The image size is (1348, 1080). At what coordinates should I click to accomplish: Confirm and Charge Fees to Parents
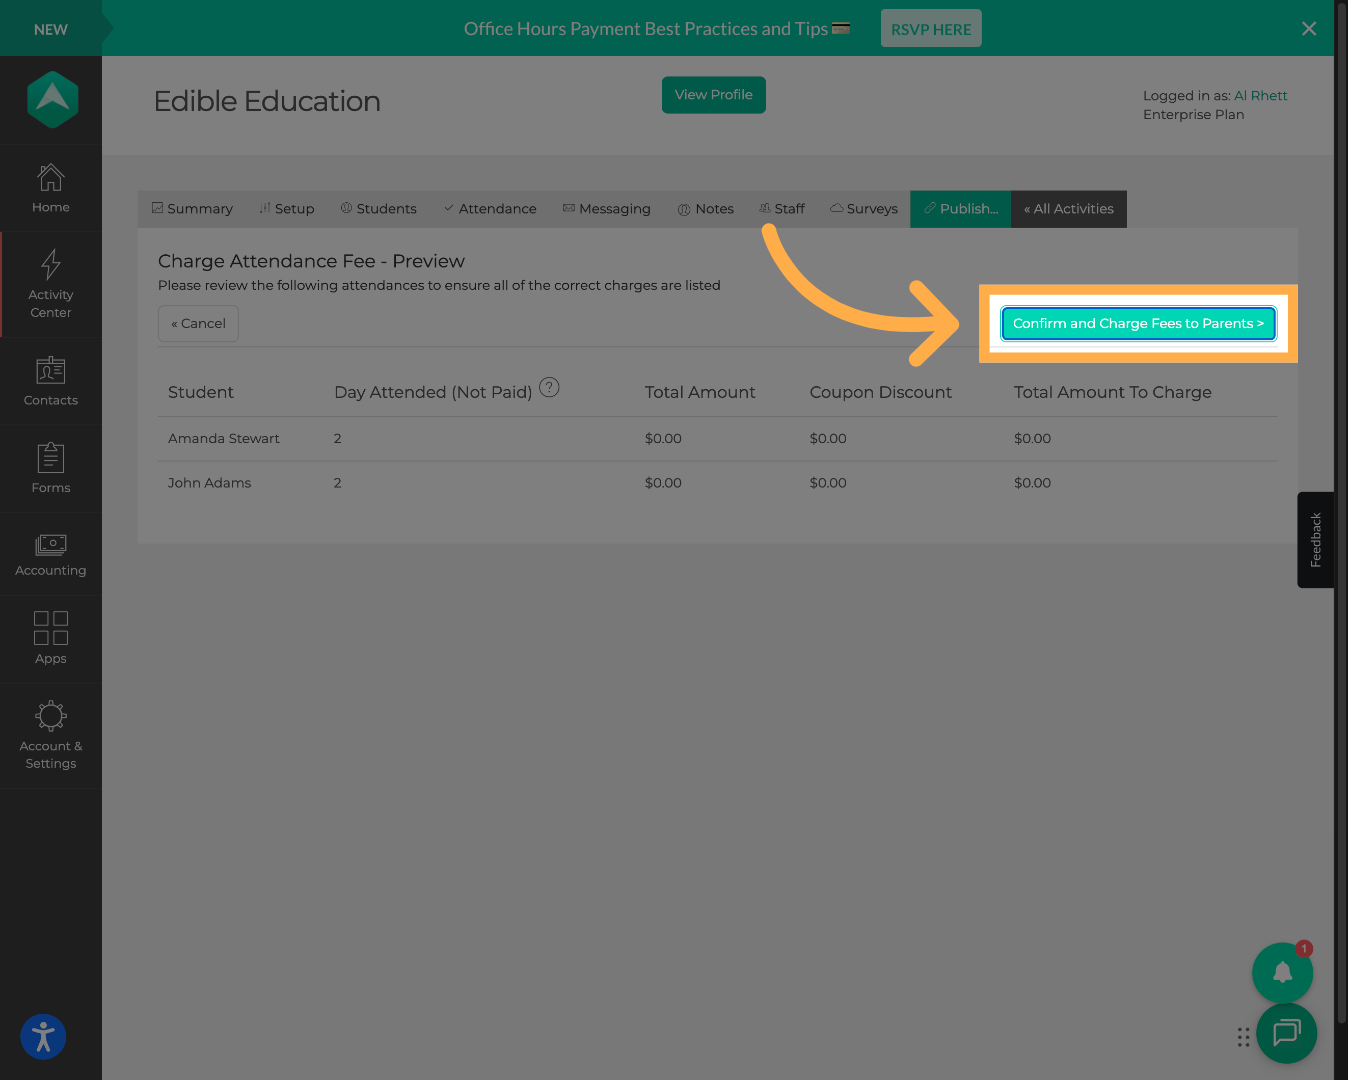[1138, 323]
